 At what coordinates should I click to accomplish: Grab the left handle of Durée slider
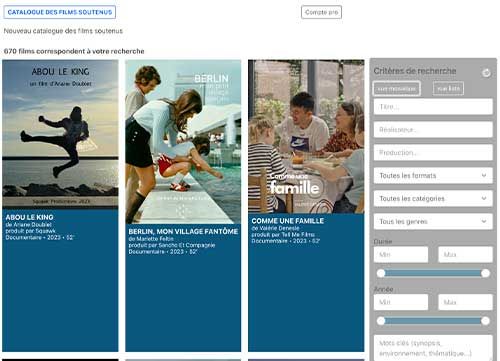click(x=381, y=273)
